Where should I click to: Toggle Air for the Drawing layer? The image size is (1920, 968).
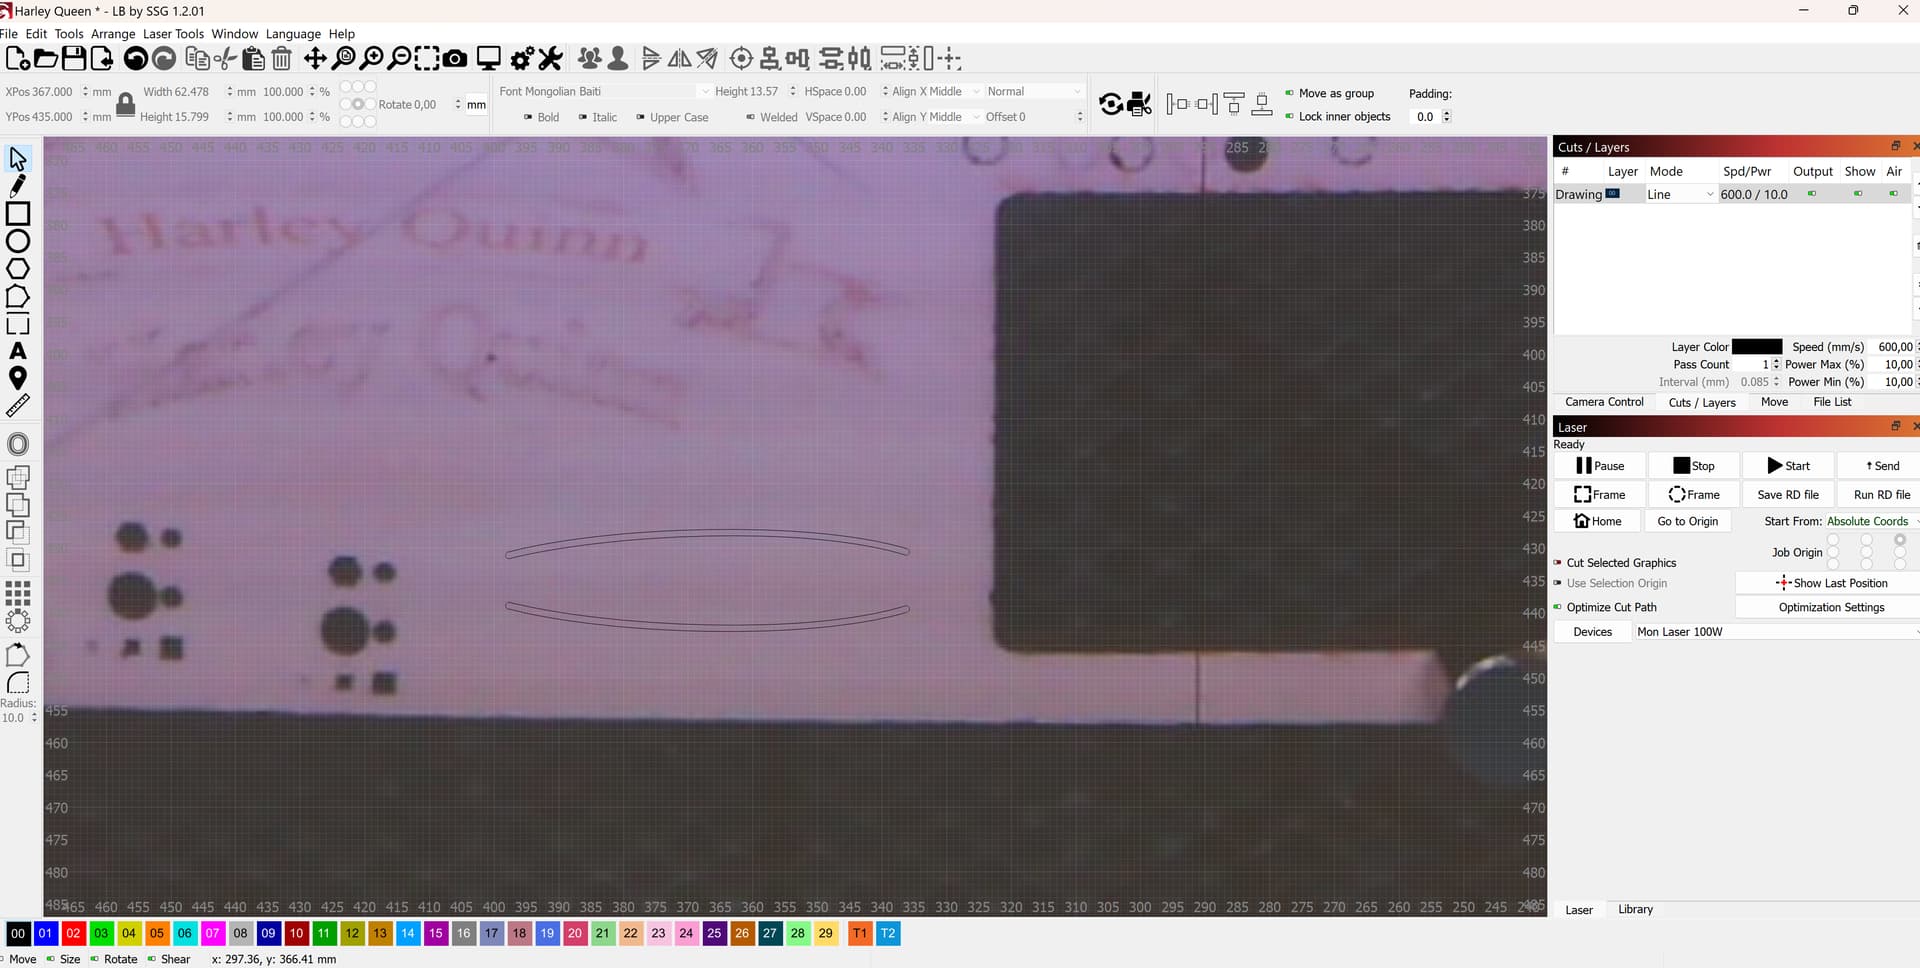click(1893, 194)
